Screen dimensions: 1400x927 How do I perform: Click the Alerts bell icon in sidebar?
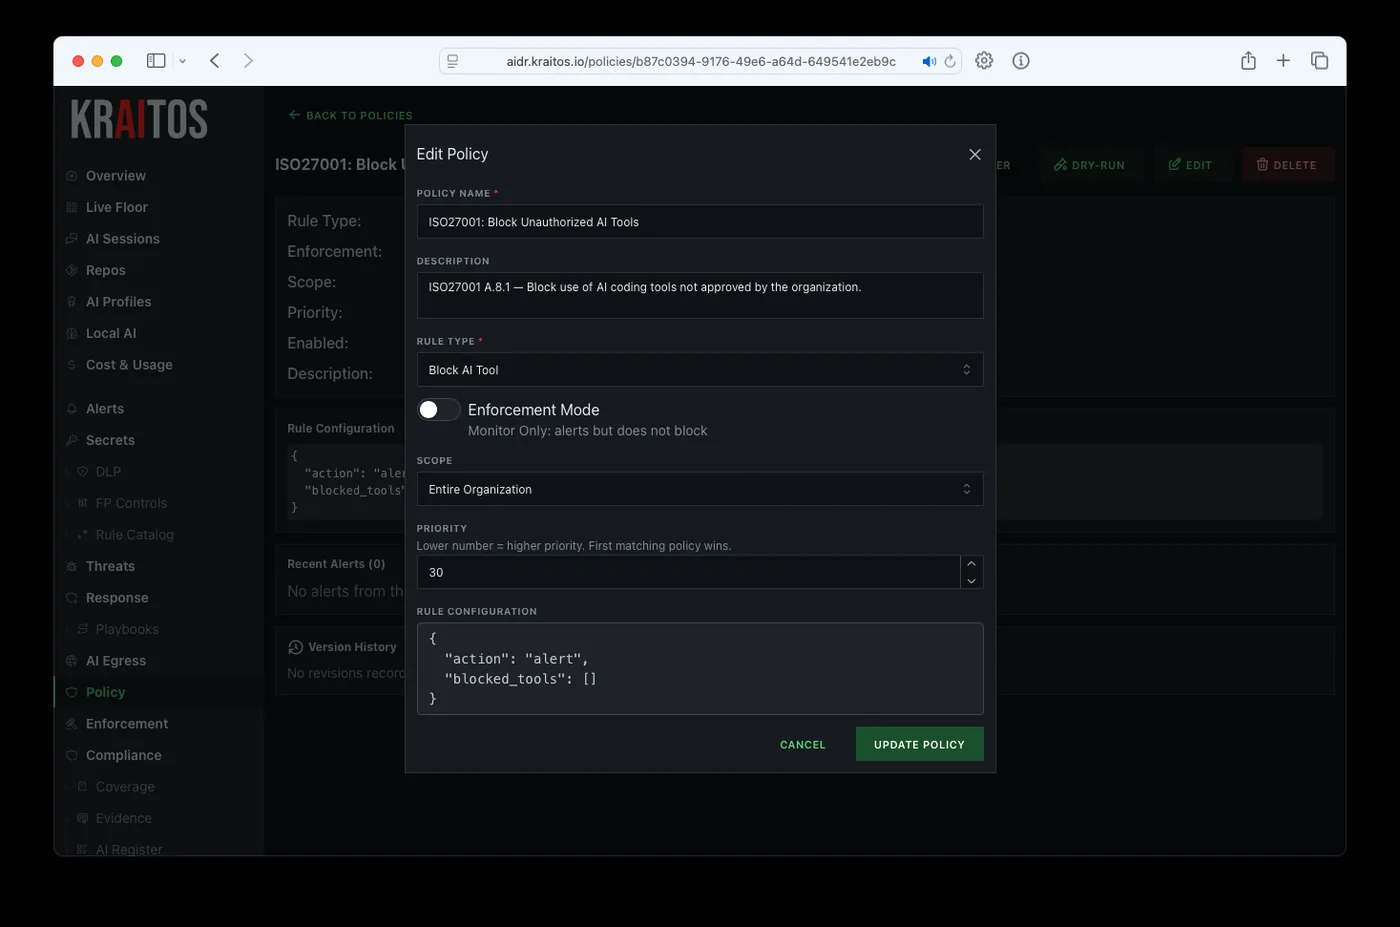pyautogui.click(x=71, y=409)
